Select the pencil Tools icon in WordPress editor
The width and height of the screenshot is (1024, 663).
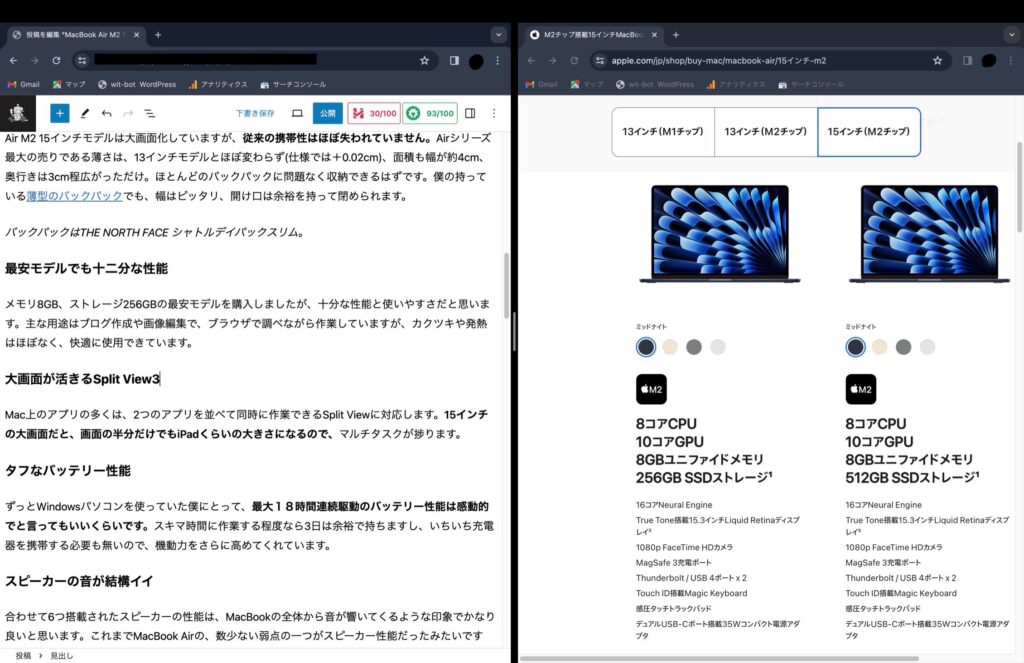85,113
